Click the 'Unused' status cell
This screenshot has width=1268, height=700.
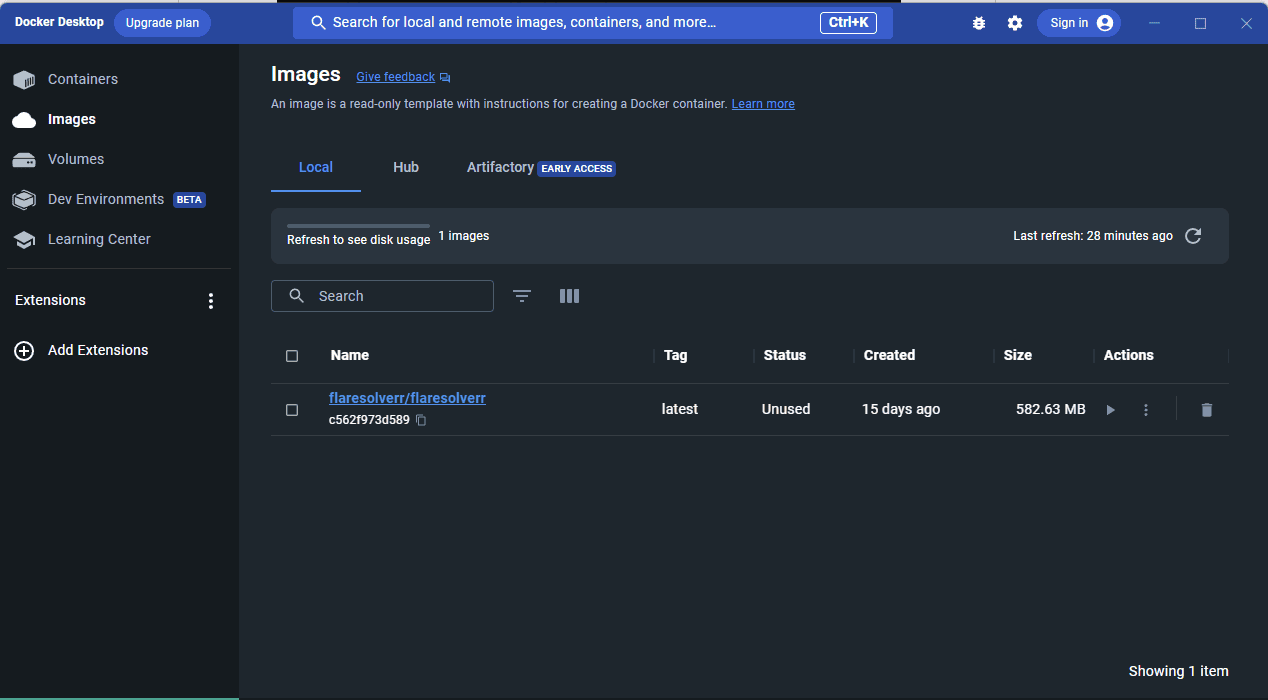click(786, 409)
